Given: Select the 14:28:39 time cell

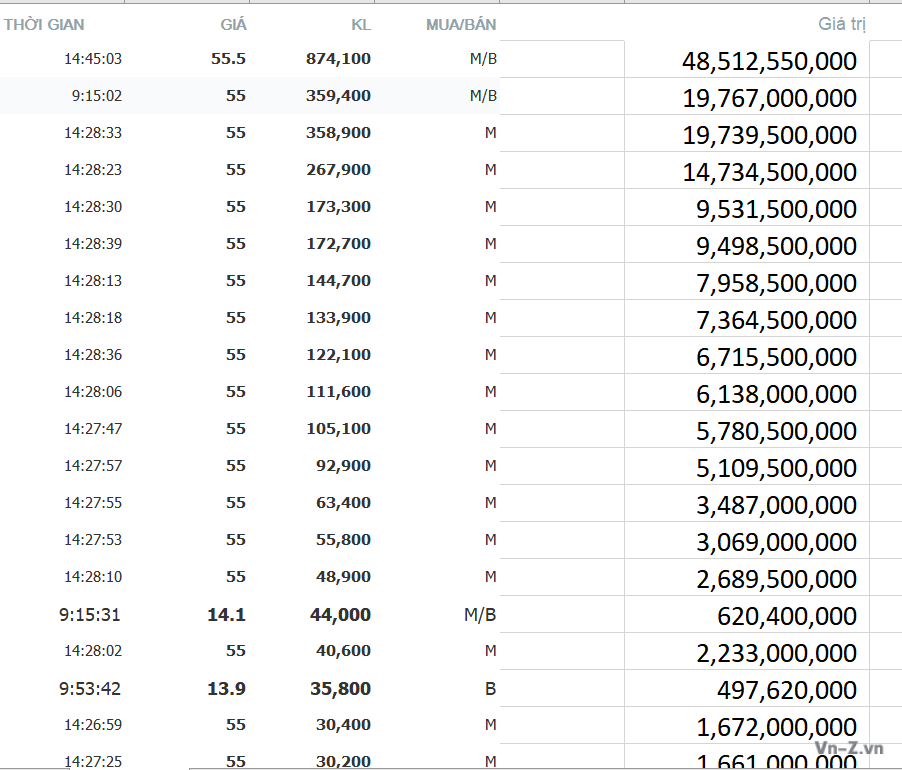Looking at the screenshot, I should 93,244.
